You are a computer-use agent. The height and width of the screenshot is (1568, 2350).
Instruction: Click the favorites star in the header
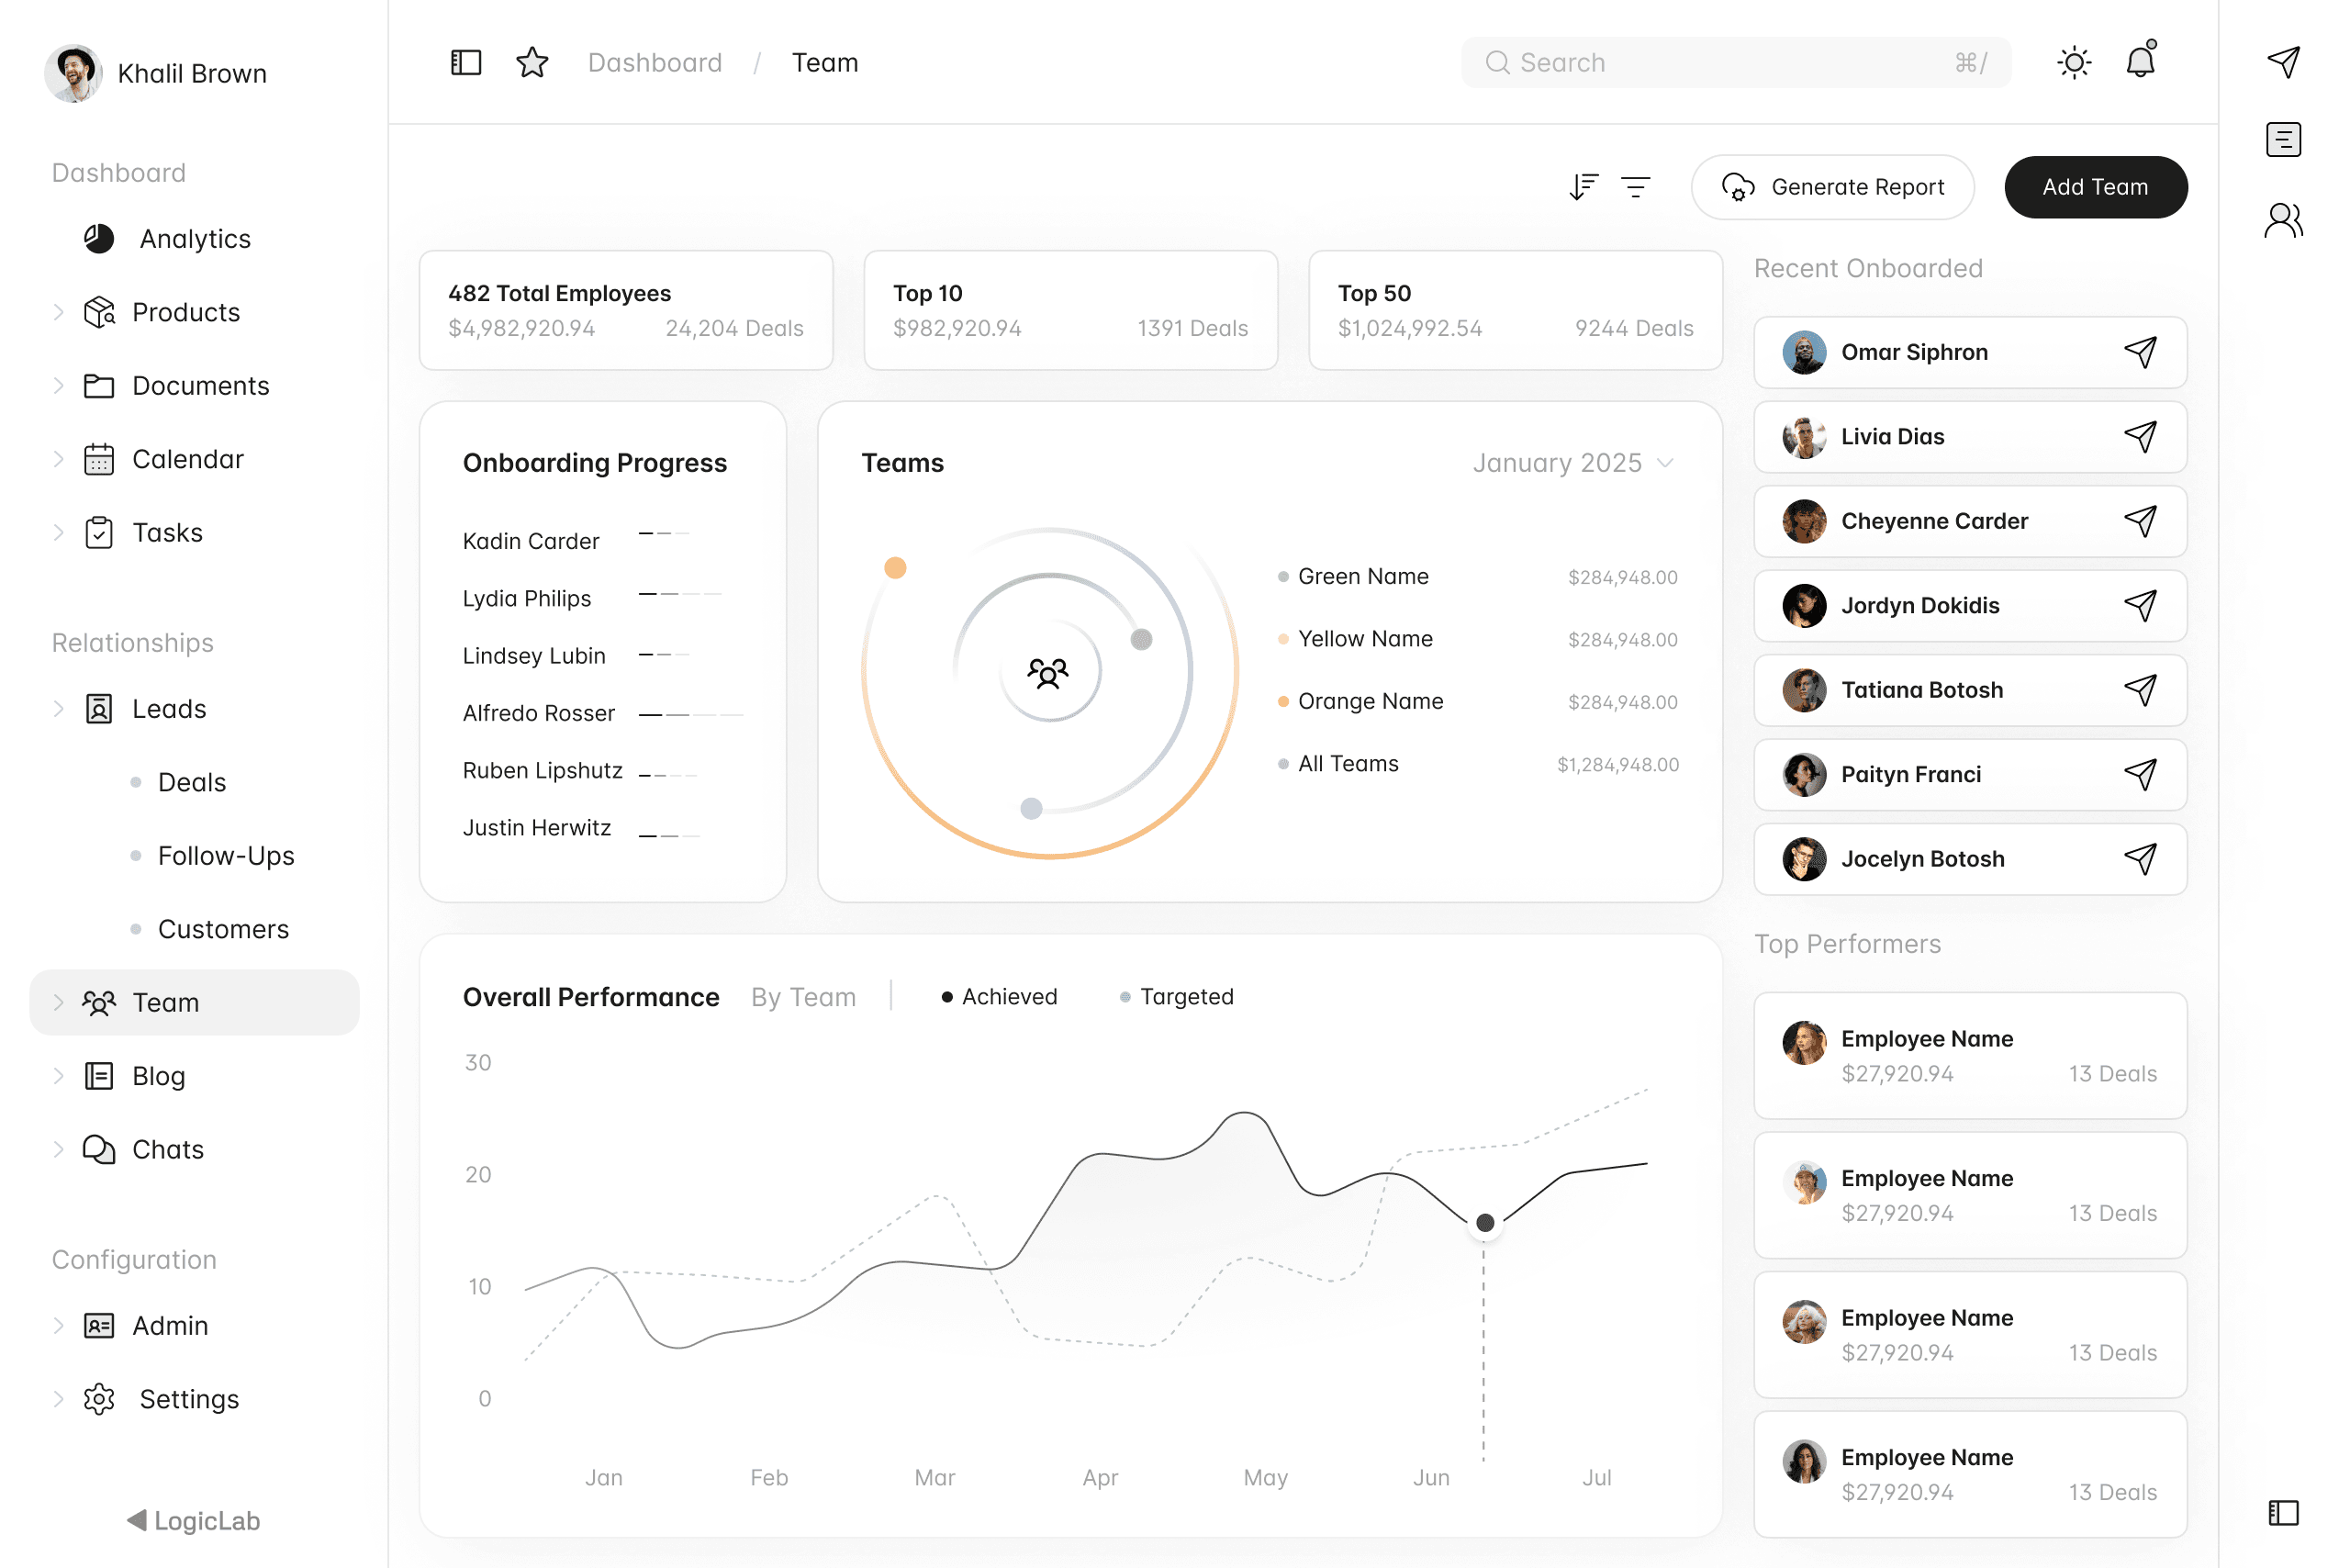pos(532,62)
